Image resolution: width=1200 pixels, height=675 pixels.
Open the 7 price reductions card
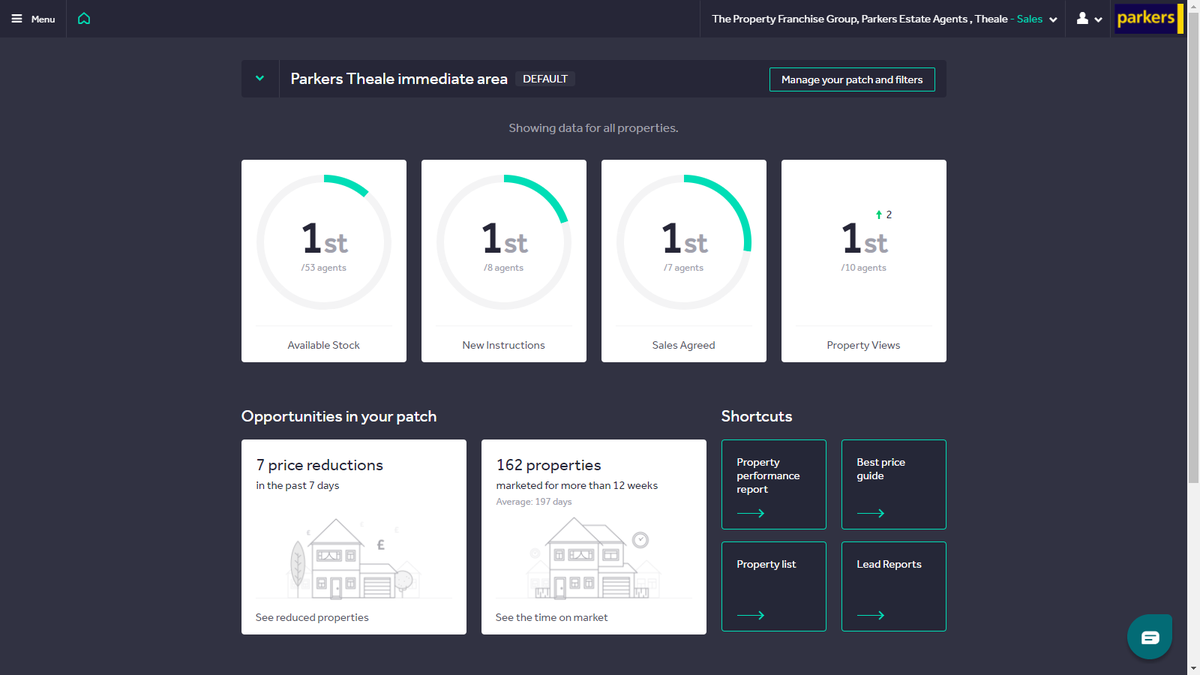(354, 537)
